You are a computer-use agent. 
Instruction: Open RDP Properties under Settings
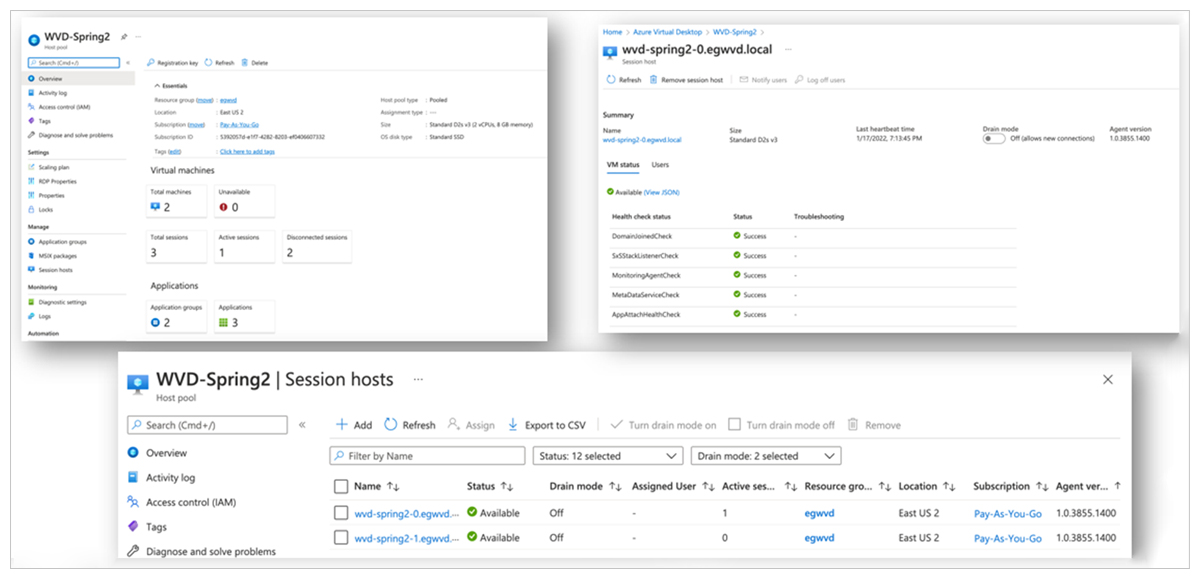57,181
